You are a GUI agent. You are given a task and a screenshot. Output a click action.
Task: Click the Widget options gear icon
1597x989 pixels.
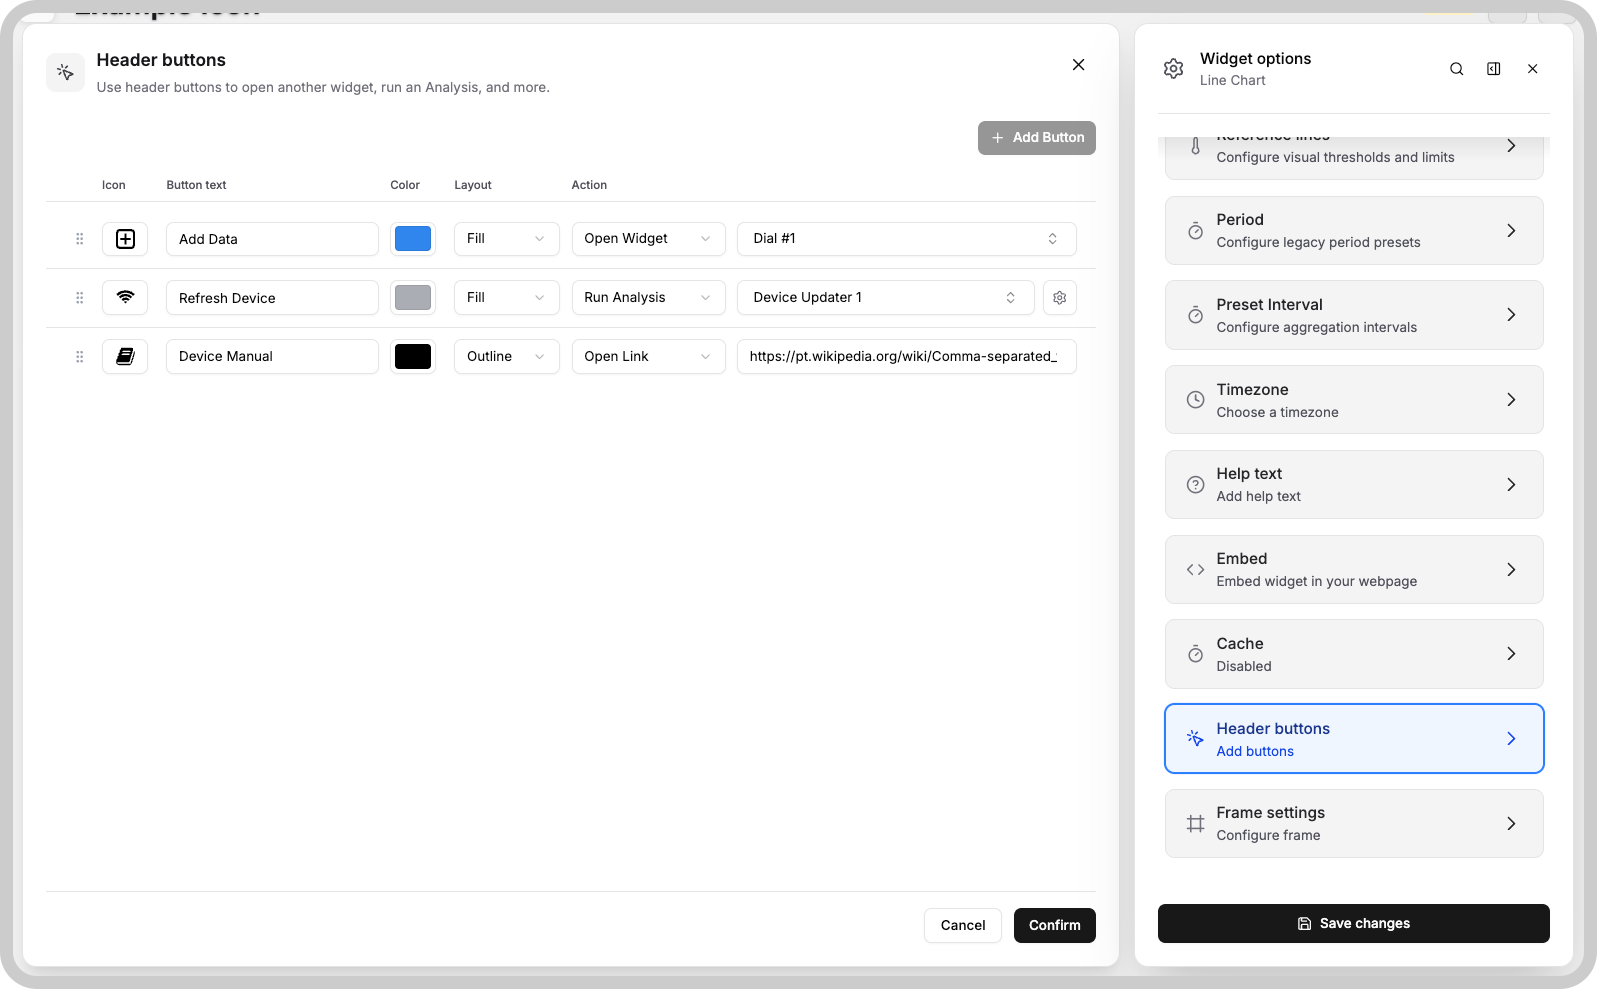point(1174,69)
